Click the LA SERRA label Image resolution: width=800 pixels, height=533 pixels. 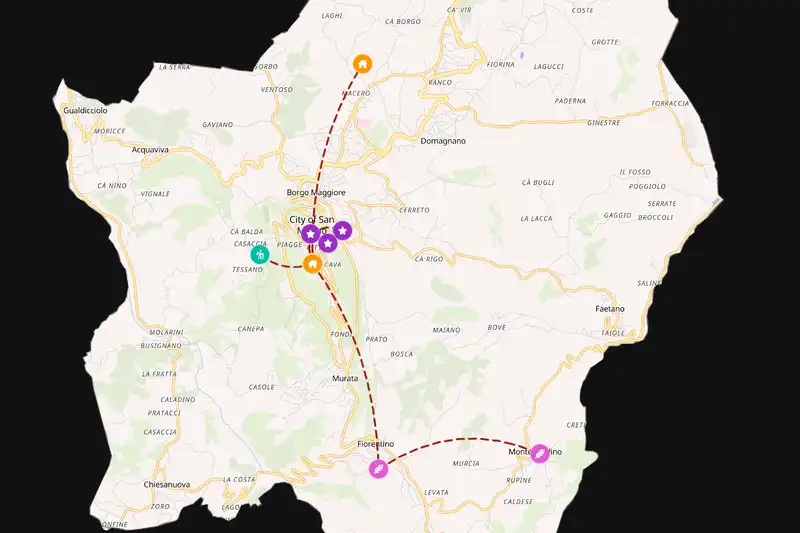coord(174,67)
